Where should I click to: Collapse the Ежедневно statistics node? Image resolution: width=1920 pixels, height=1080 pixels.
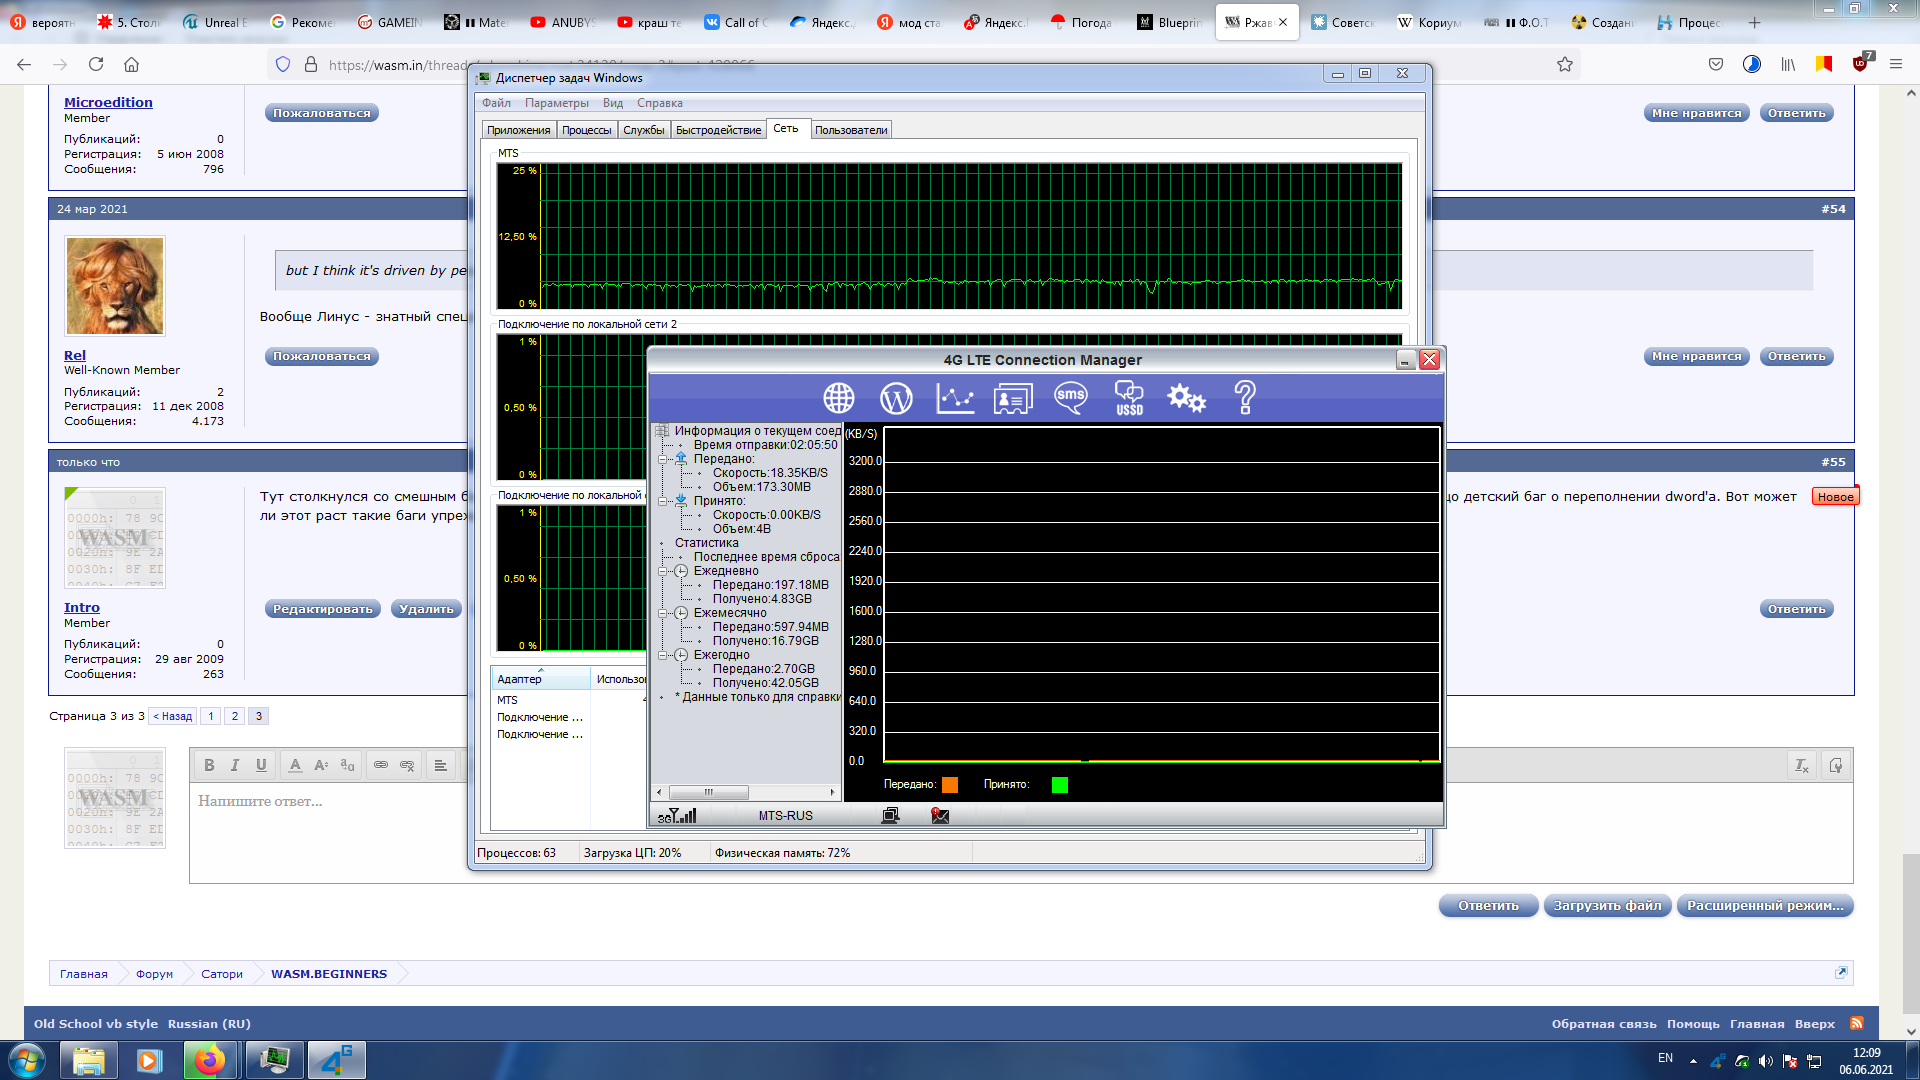click(x=662, y=571)
